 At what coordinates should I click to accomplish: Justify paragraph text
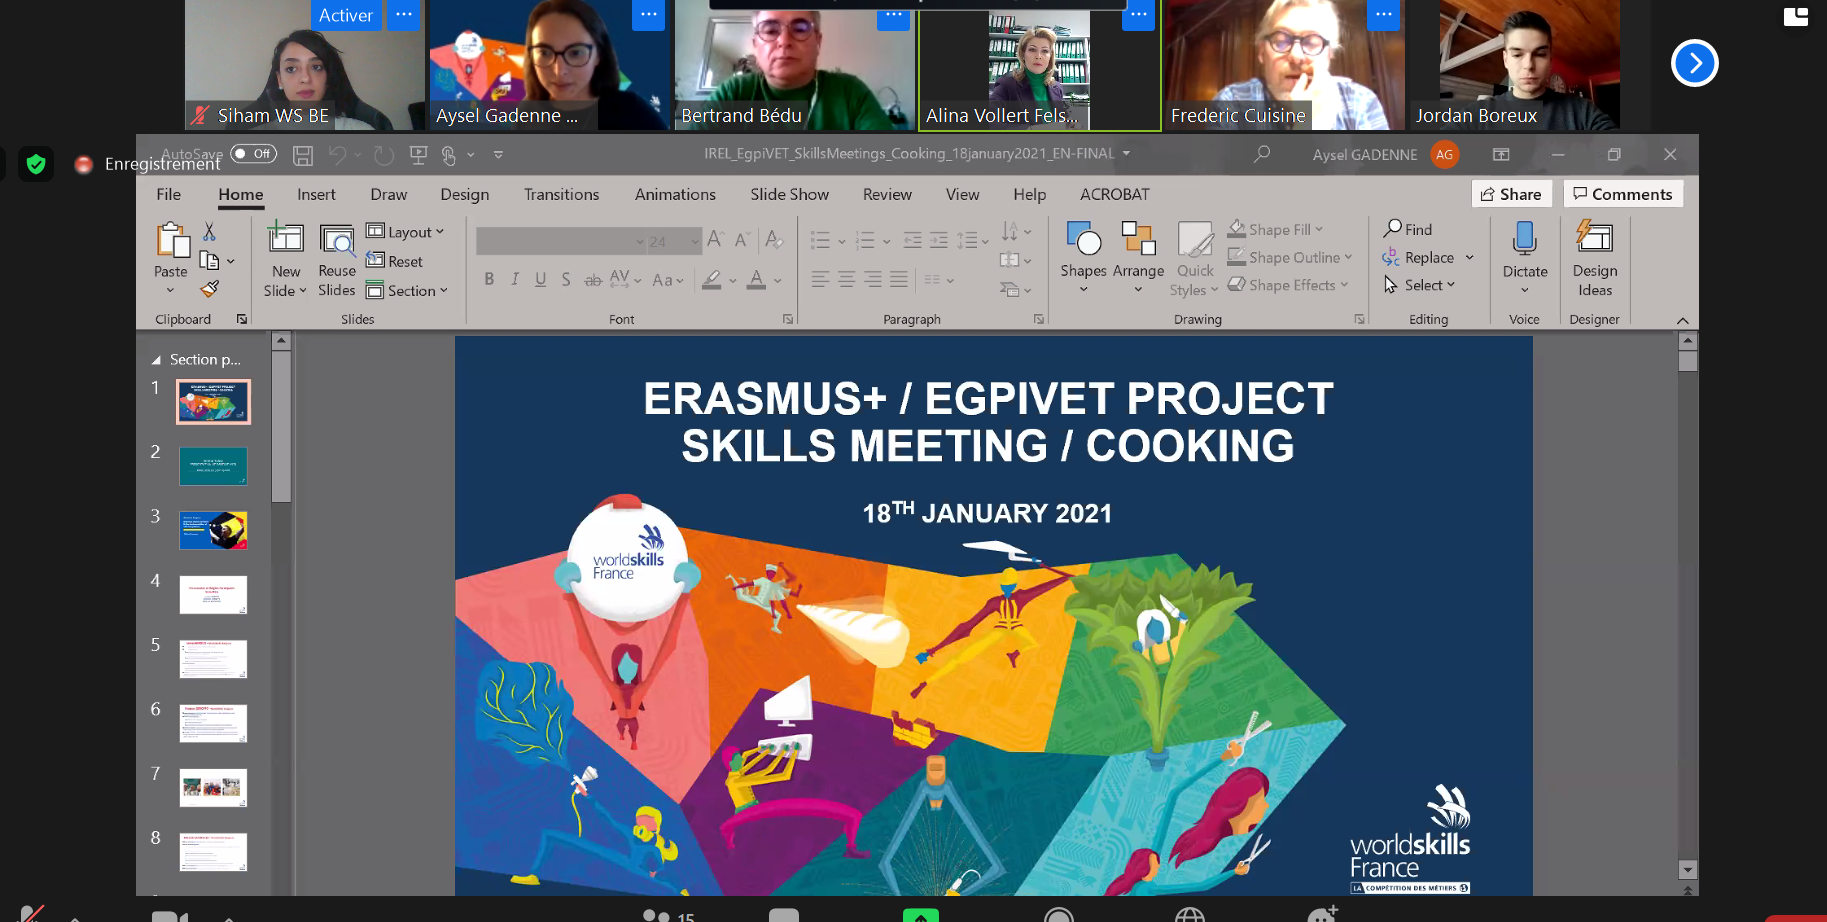point(899,279)
